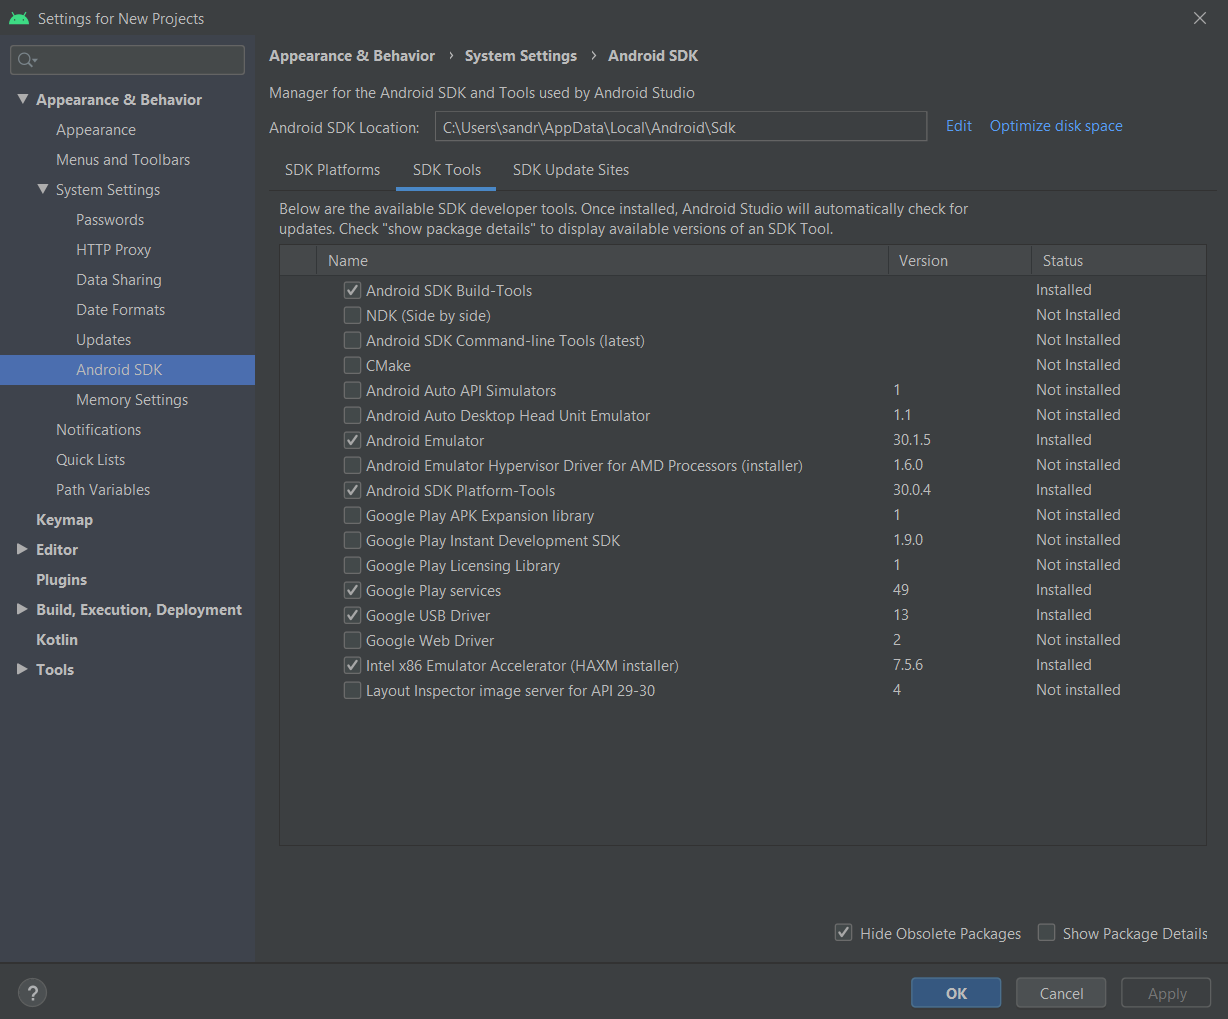1228x1019 pixels.
Task: Check the CMake package for installation
Action: (352, 365)
